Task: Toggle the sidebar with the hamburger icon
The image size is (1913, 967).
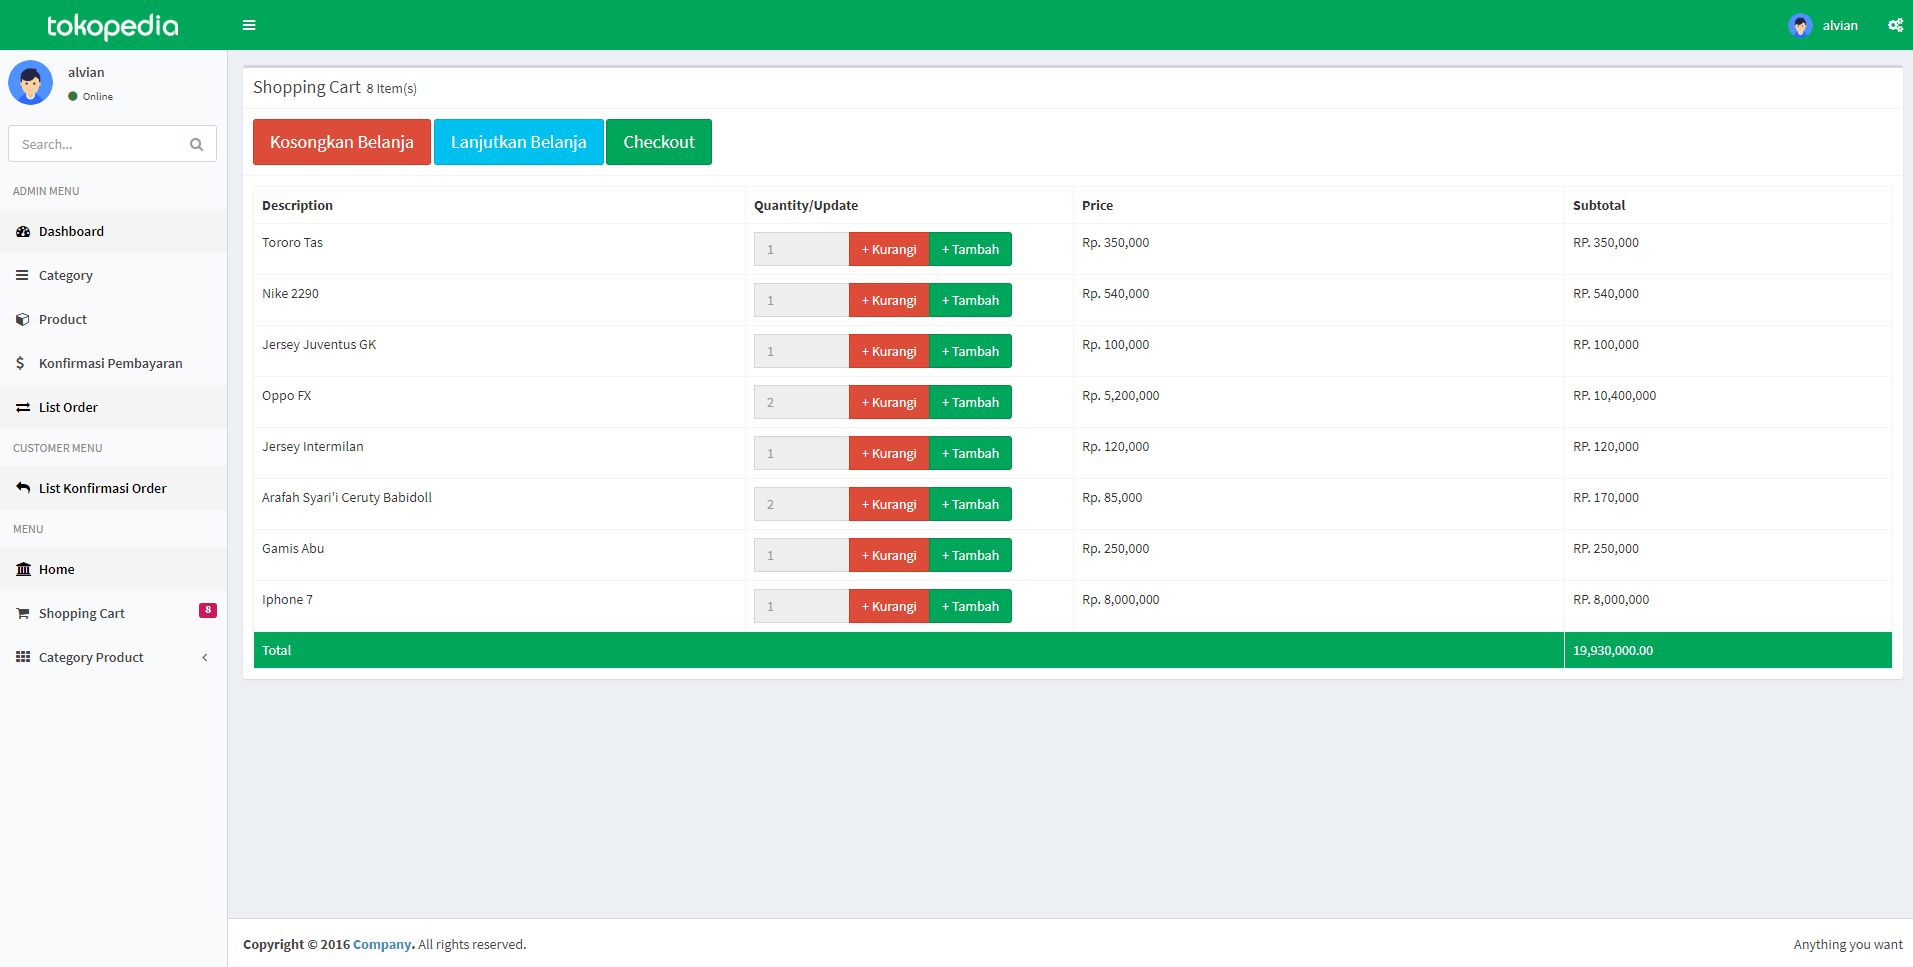Action: pos(249,24)
